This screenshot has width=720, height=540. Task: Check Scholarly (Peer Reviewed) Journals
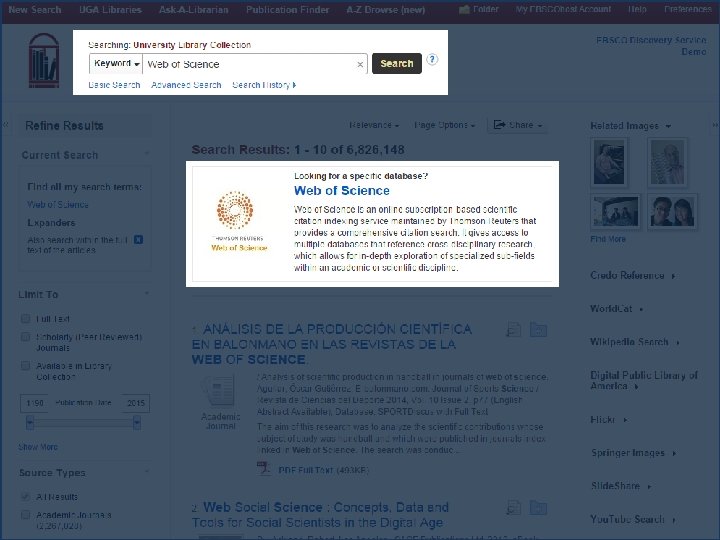point(26,337)
